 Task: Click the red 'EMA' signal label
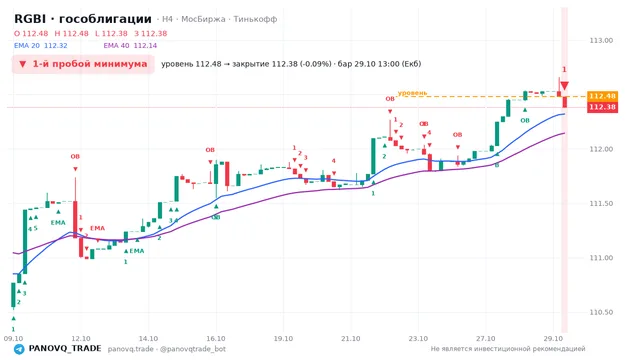pos(97,228)
